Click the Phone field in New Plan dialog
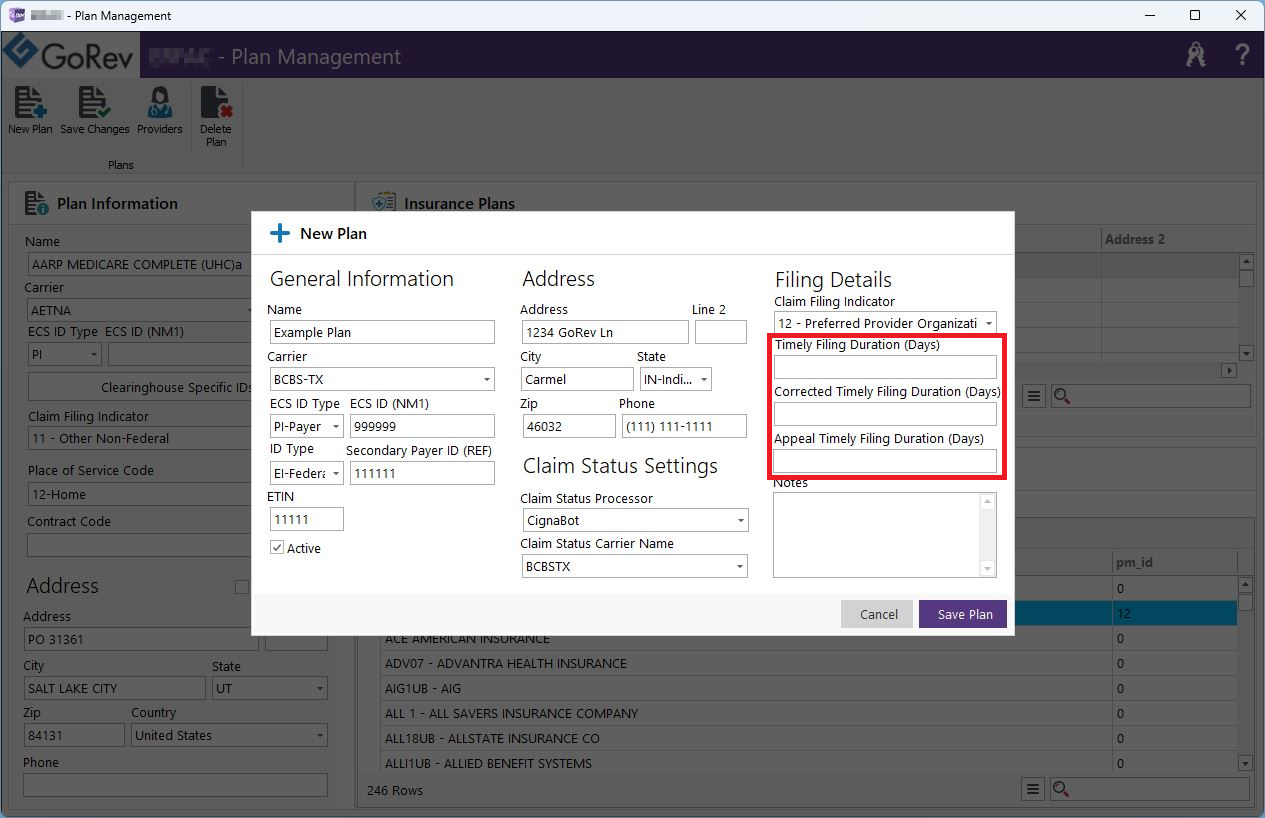This screenshot has height=818, width=1265. point(684,427)
